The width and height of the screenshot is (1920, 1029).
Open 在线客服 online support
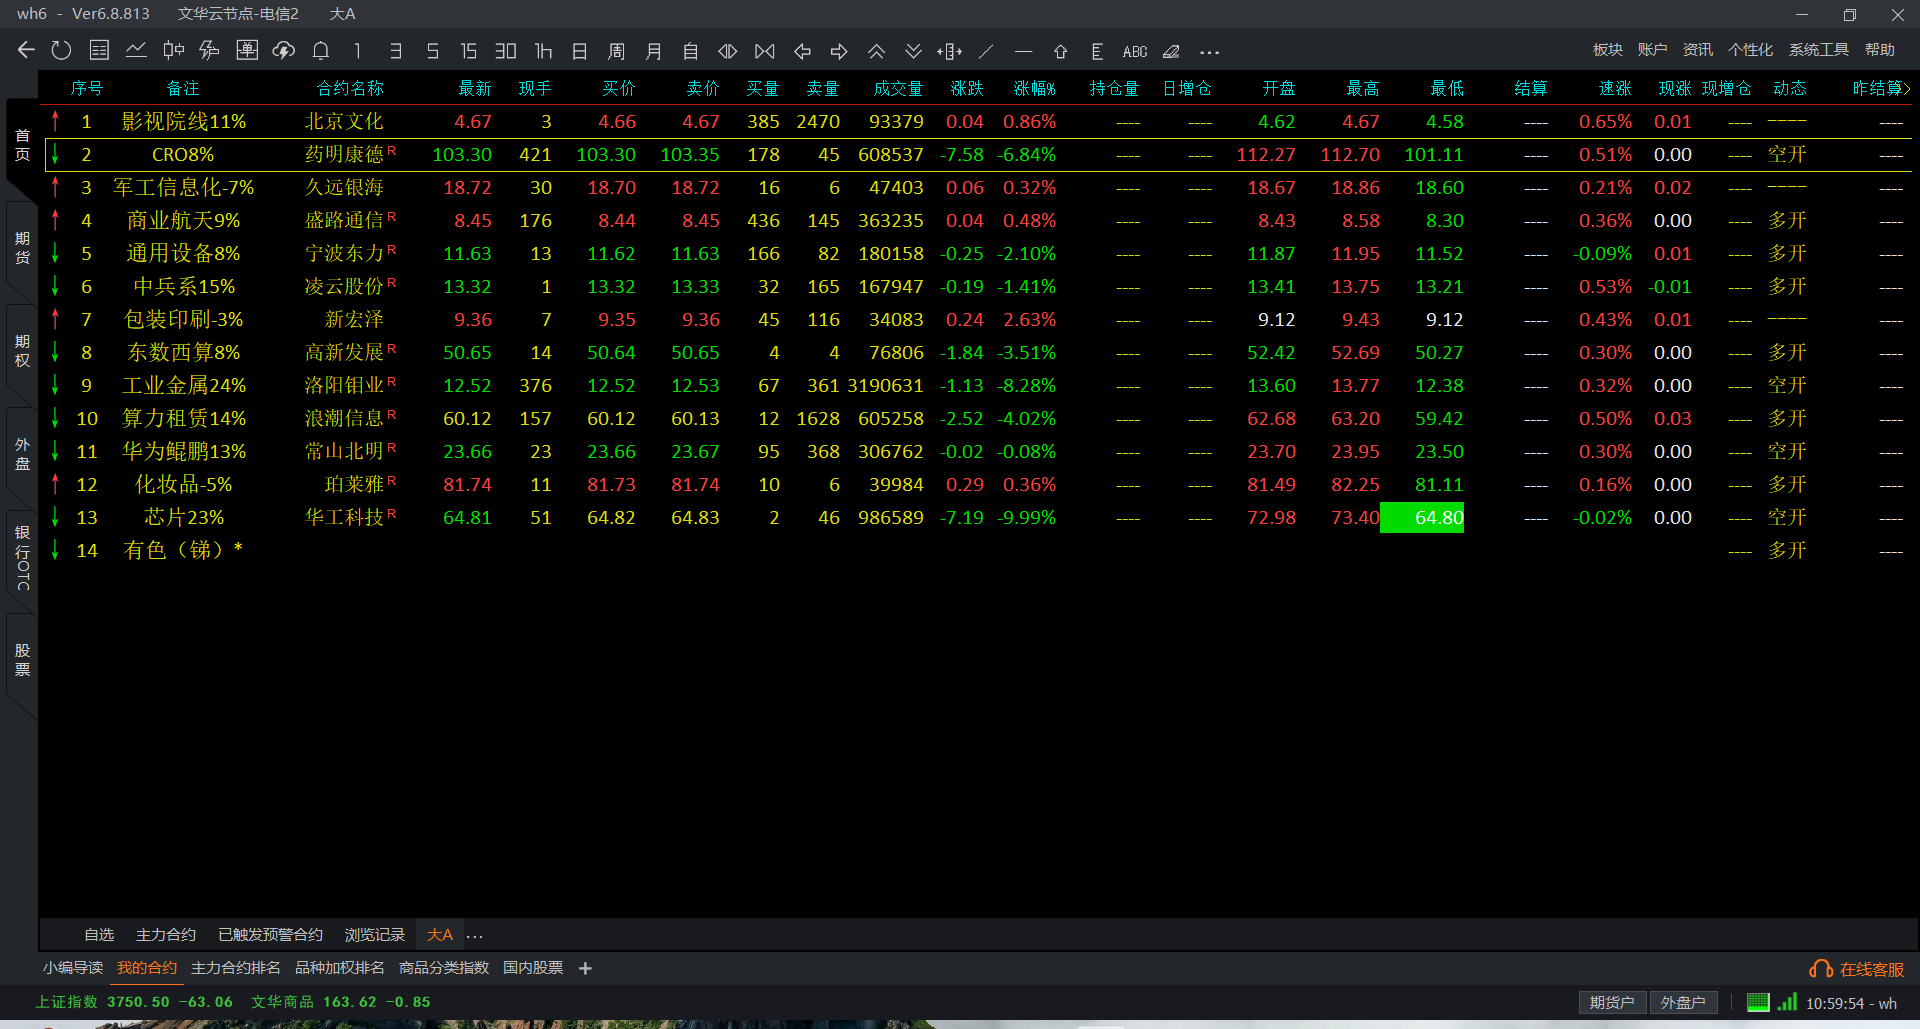(1857, 969)
